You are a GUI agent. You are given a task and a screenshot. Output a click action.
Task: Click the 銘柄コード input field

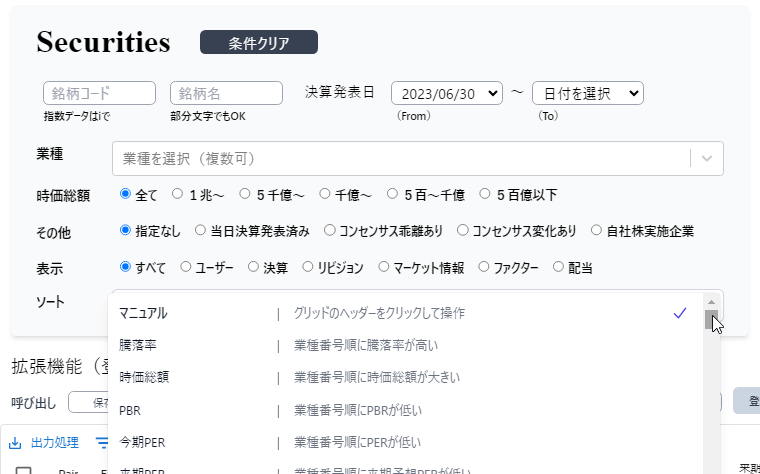tap(99, 93)
